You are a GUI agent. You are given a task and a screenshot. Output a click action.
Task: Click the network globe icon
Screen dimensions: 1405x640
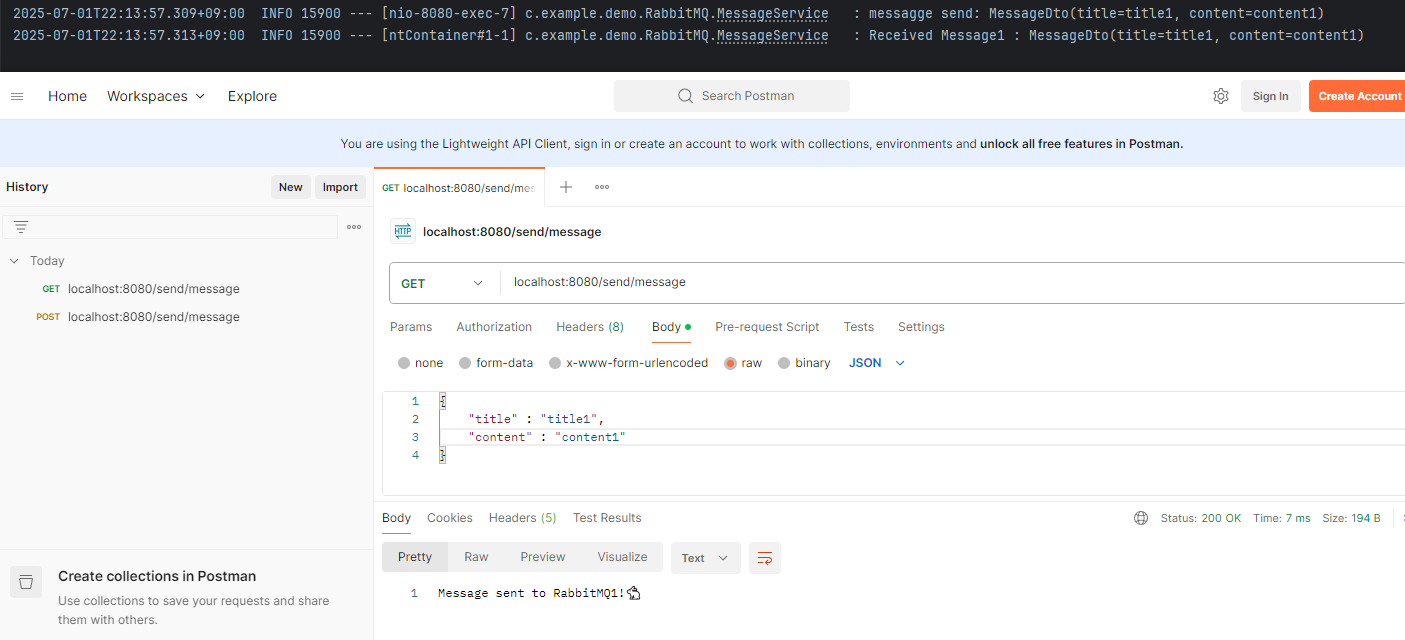point(1141,518)
